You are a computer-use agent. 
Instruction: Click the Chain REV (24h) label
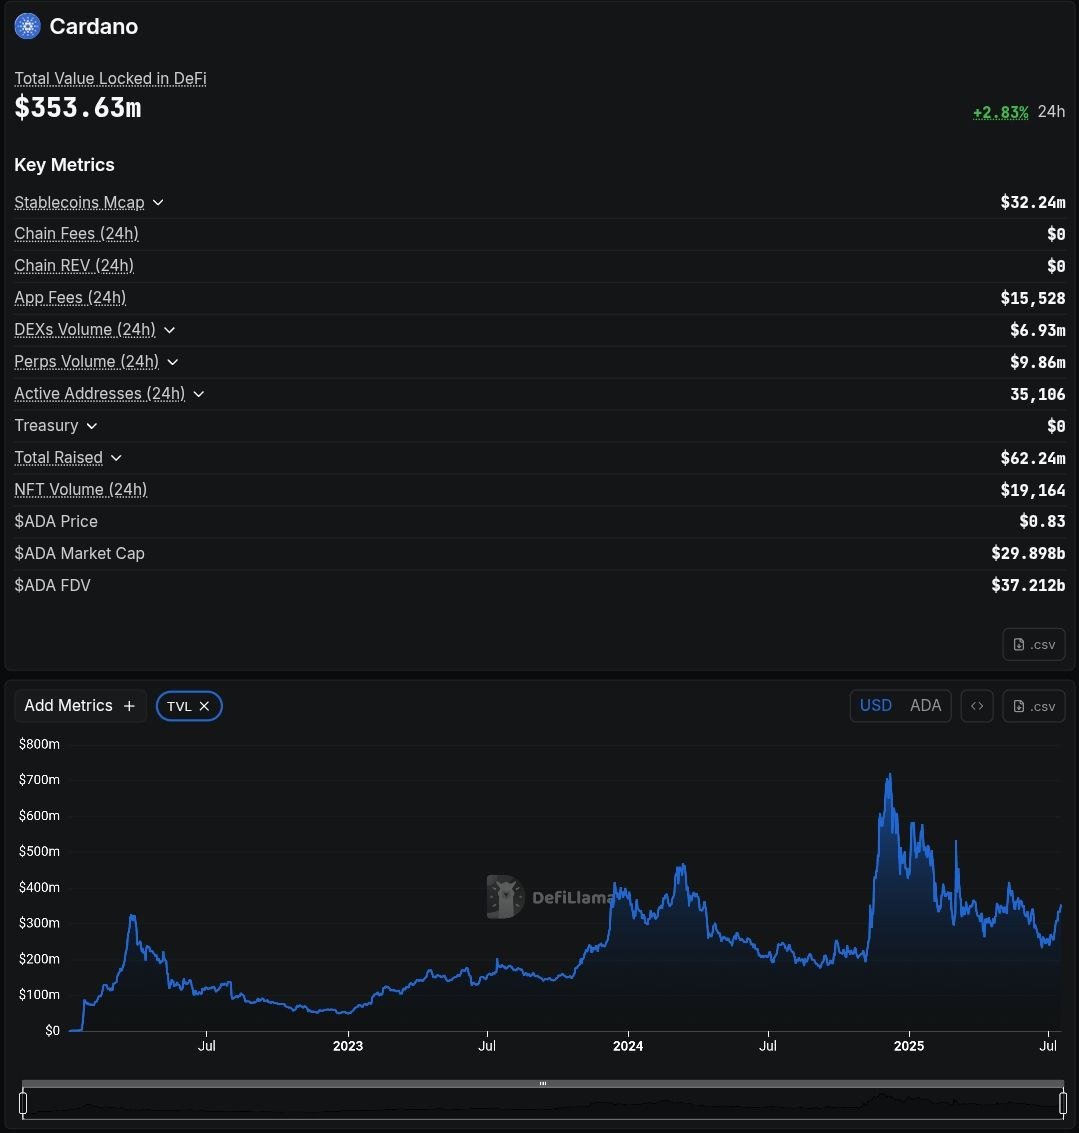point(74,265)
